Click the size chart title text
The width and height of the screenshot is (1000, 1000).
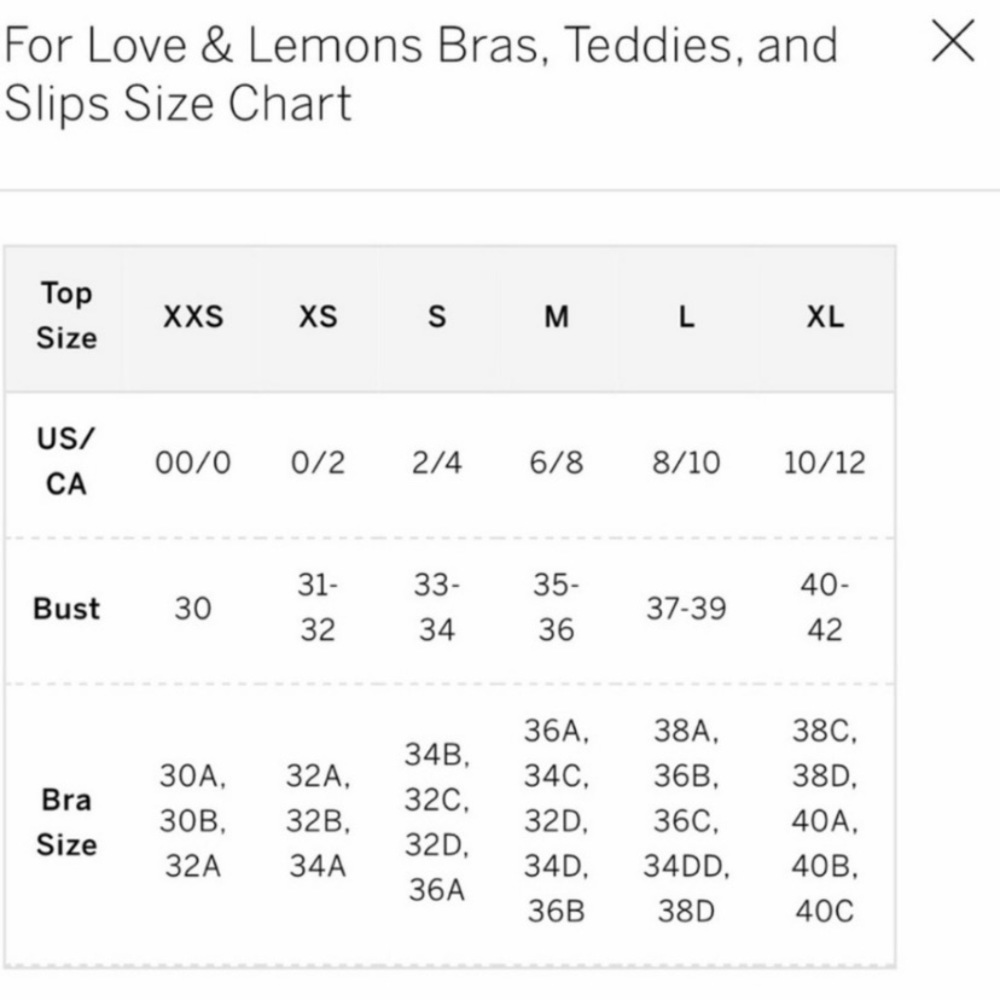(421, 73)
